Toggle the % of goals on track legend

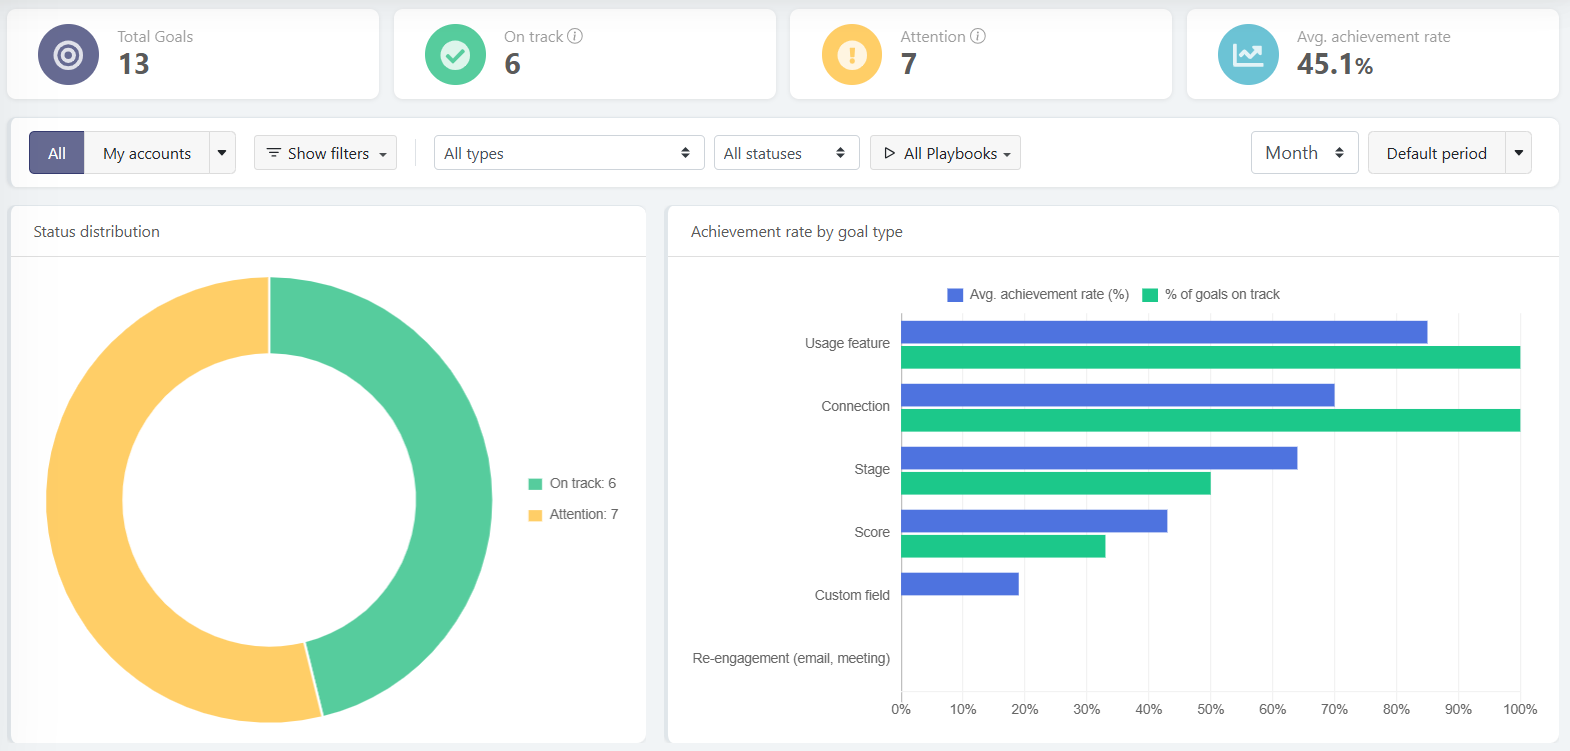tap(1211, 294)
